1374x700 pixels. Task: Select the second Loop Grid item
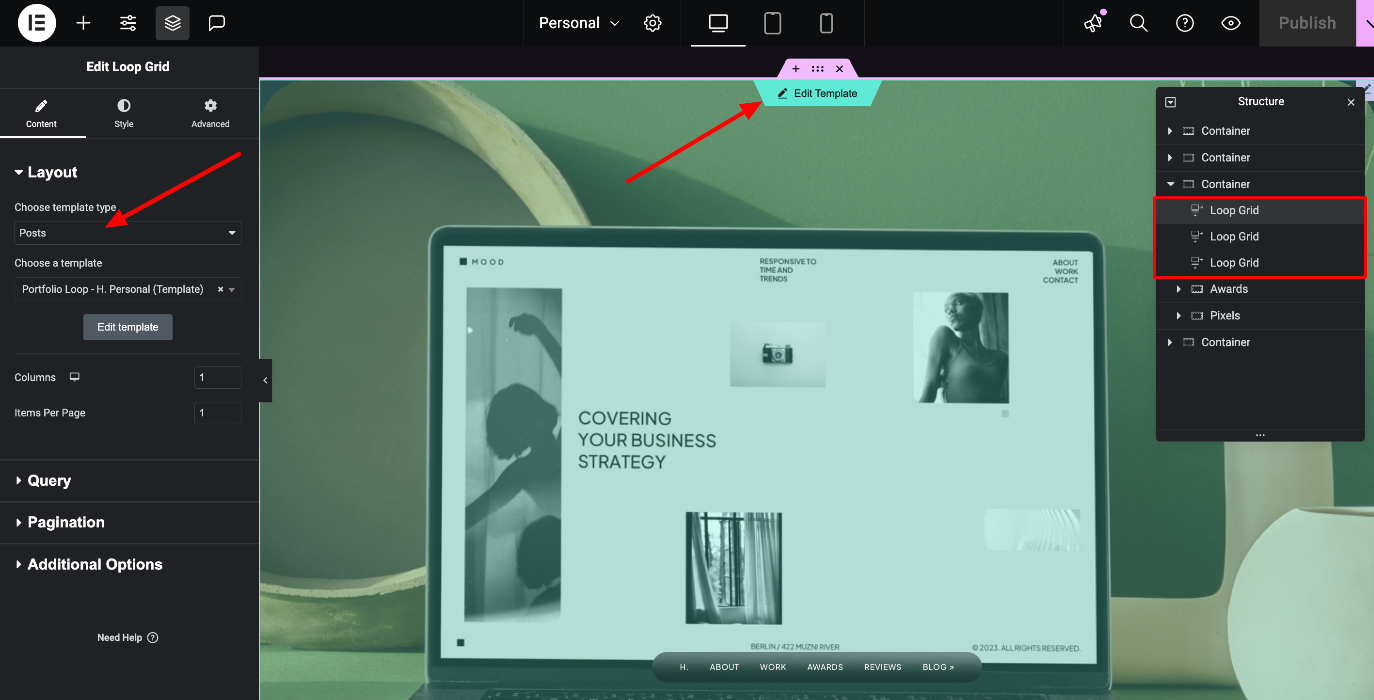[1260, 236]
